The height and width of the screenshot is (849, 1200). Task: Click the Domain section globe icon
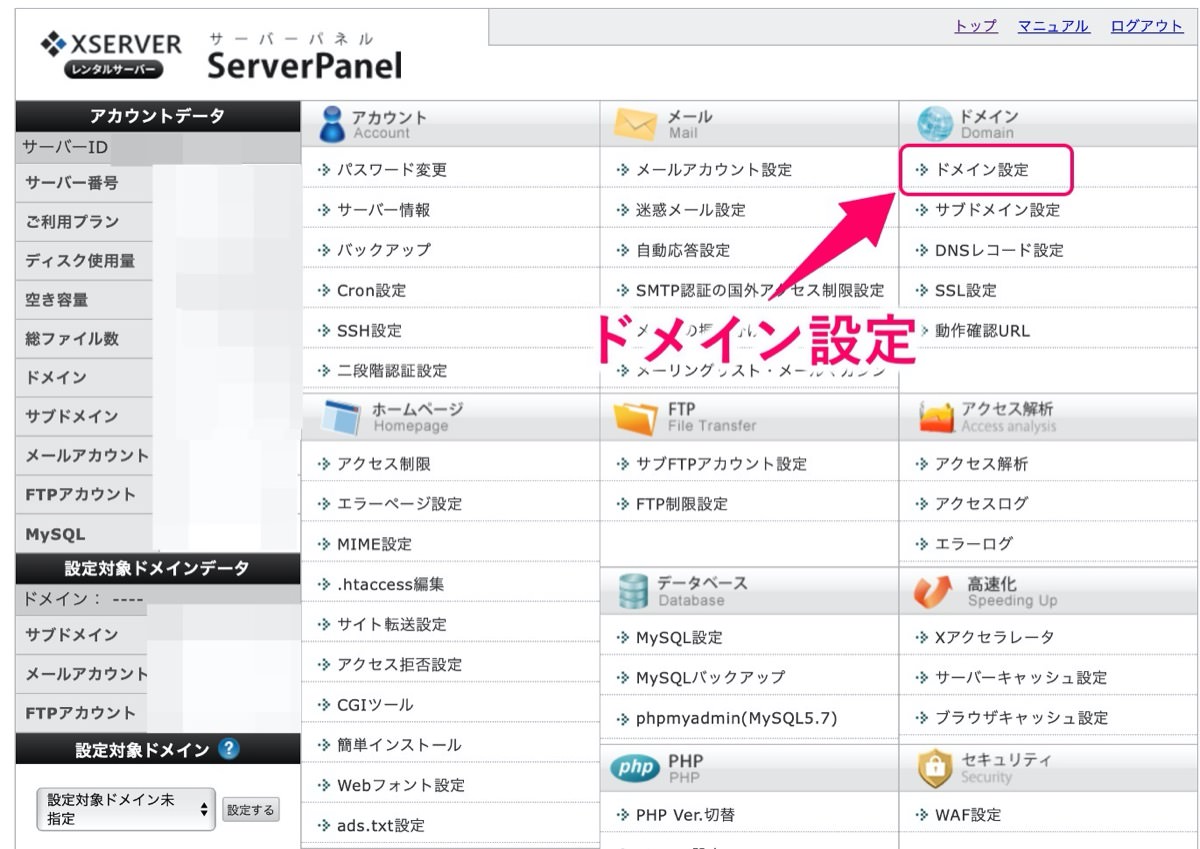point(935,124)
